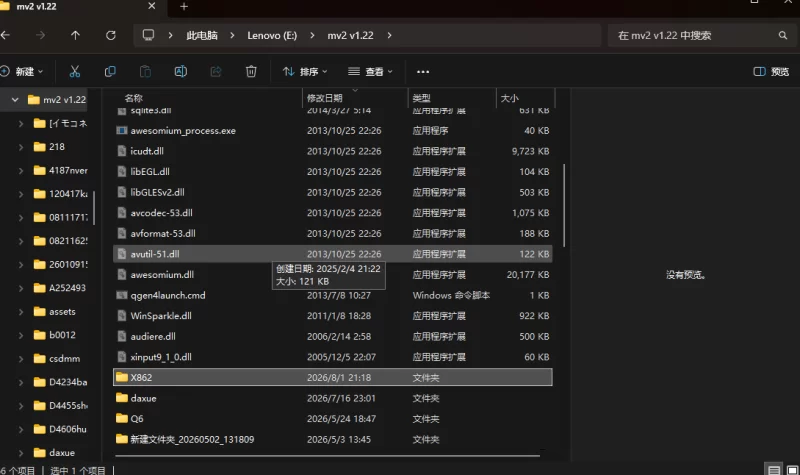Screen dimensions: 800x475
Task: Select the WinSparkle.dll file
Action: pos(332,316)
